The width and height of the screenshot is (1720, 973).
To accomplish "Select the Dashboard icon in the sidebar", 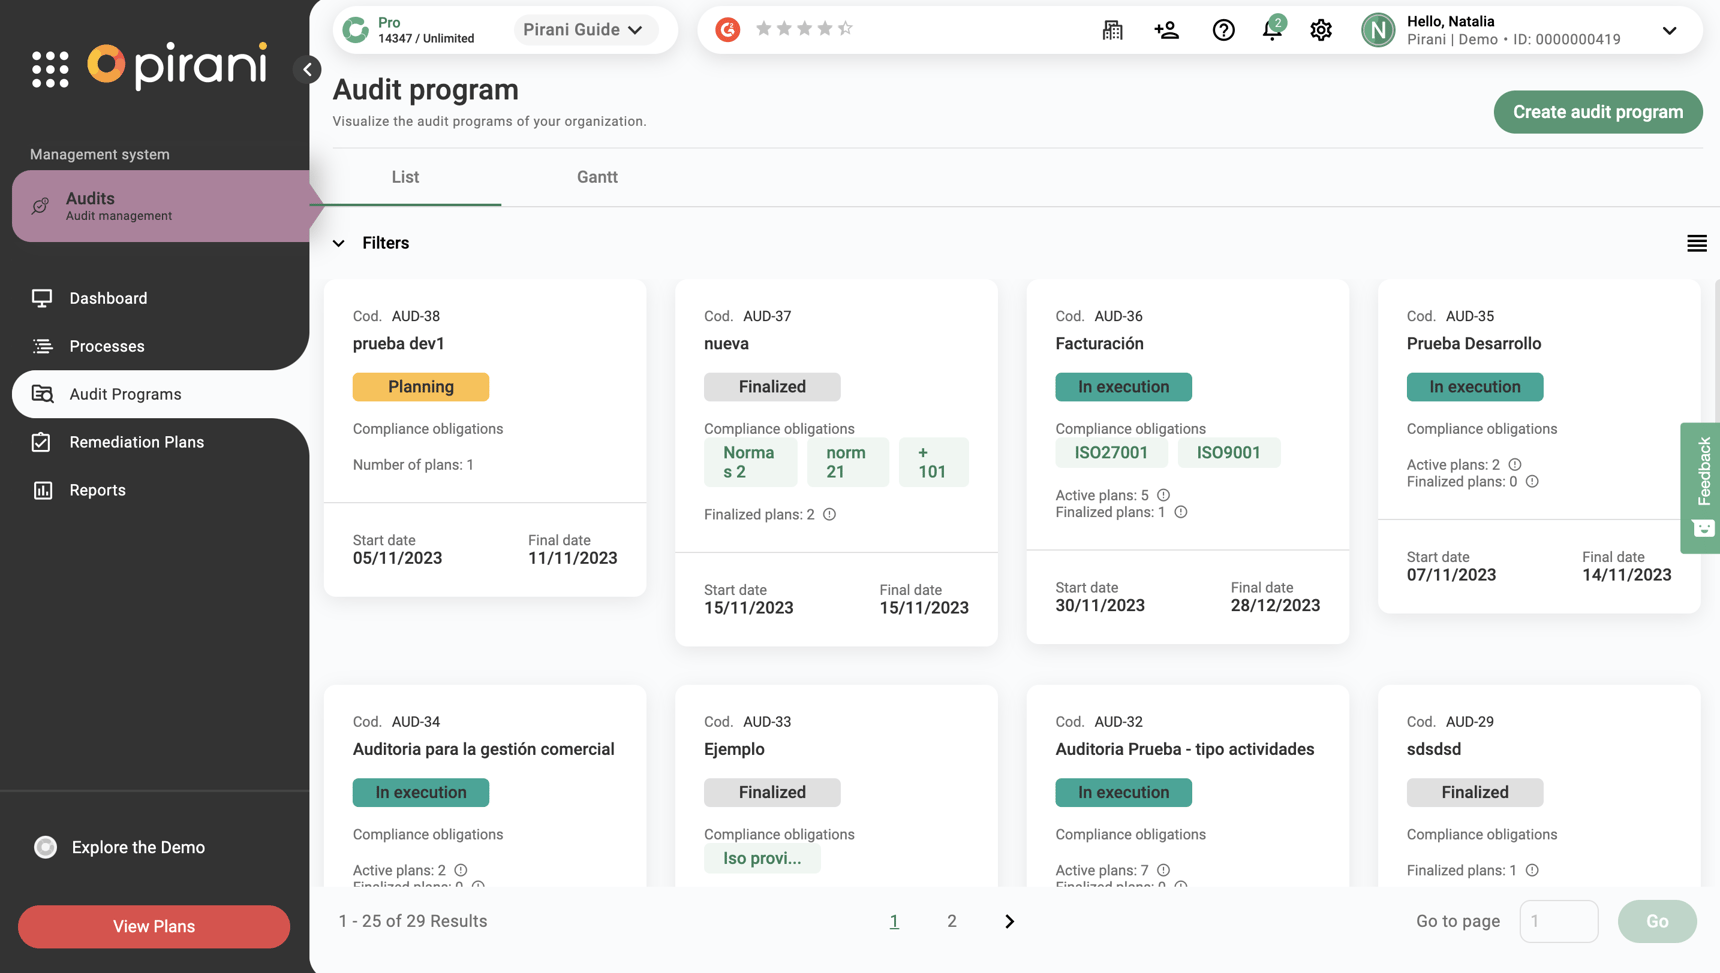I will [x=41, y=297].
